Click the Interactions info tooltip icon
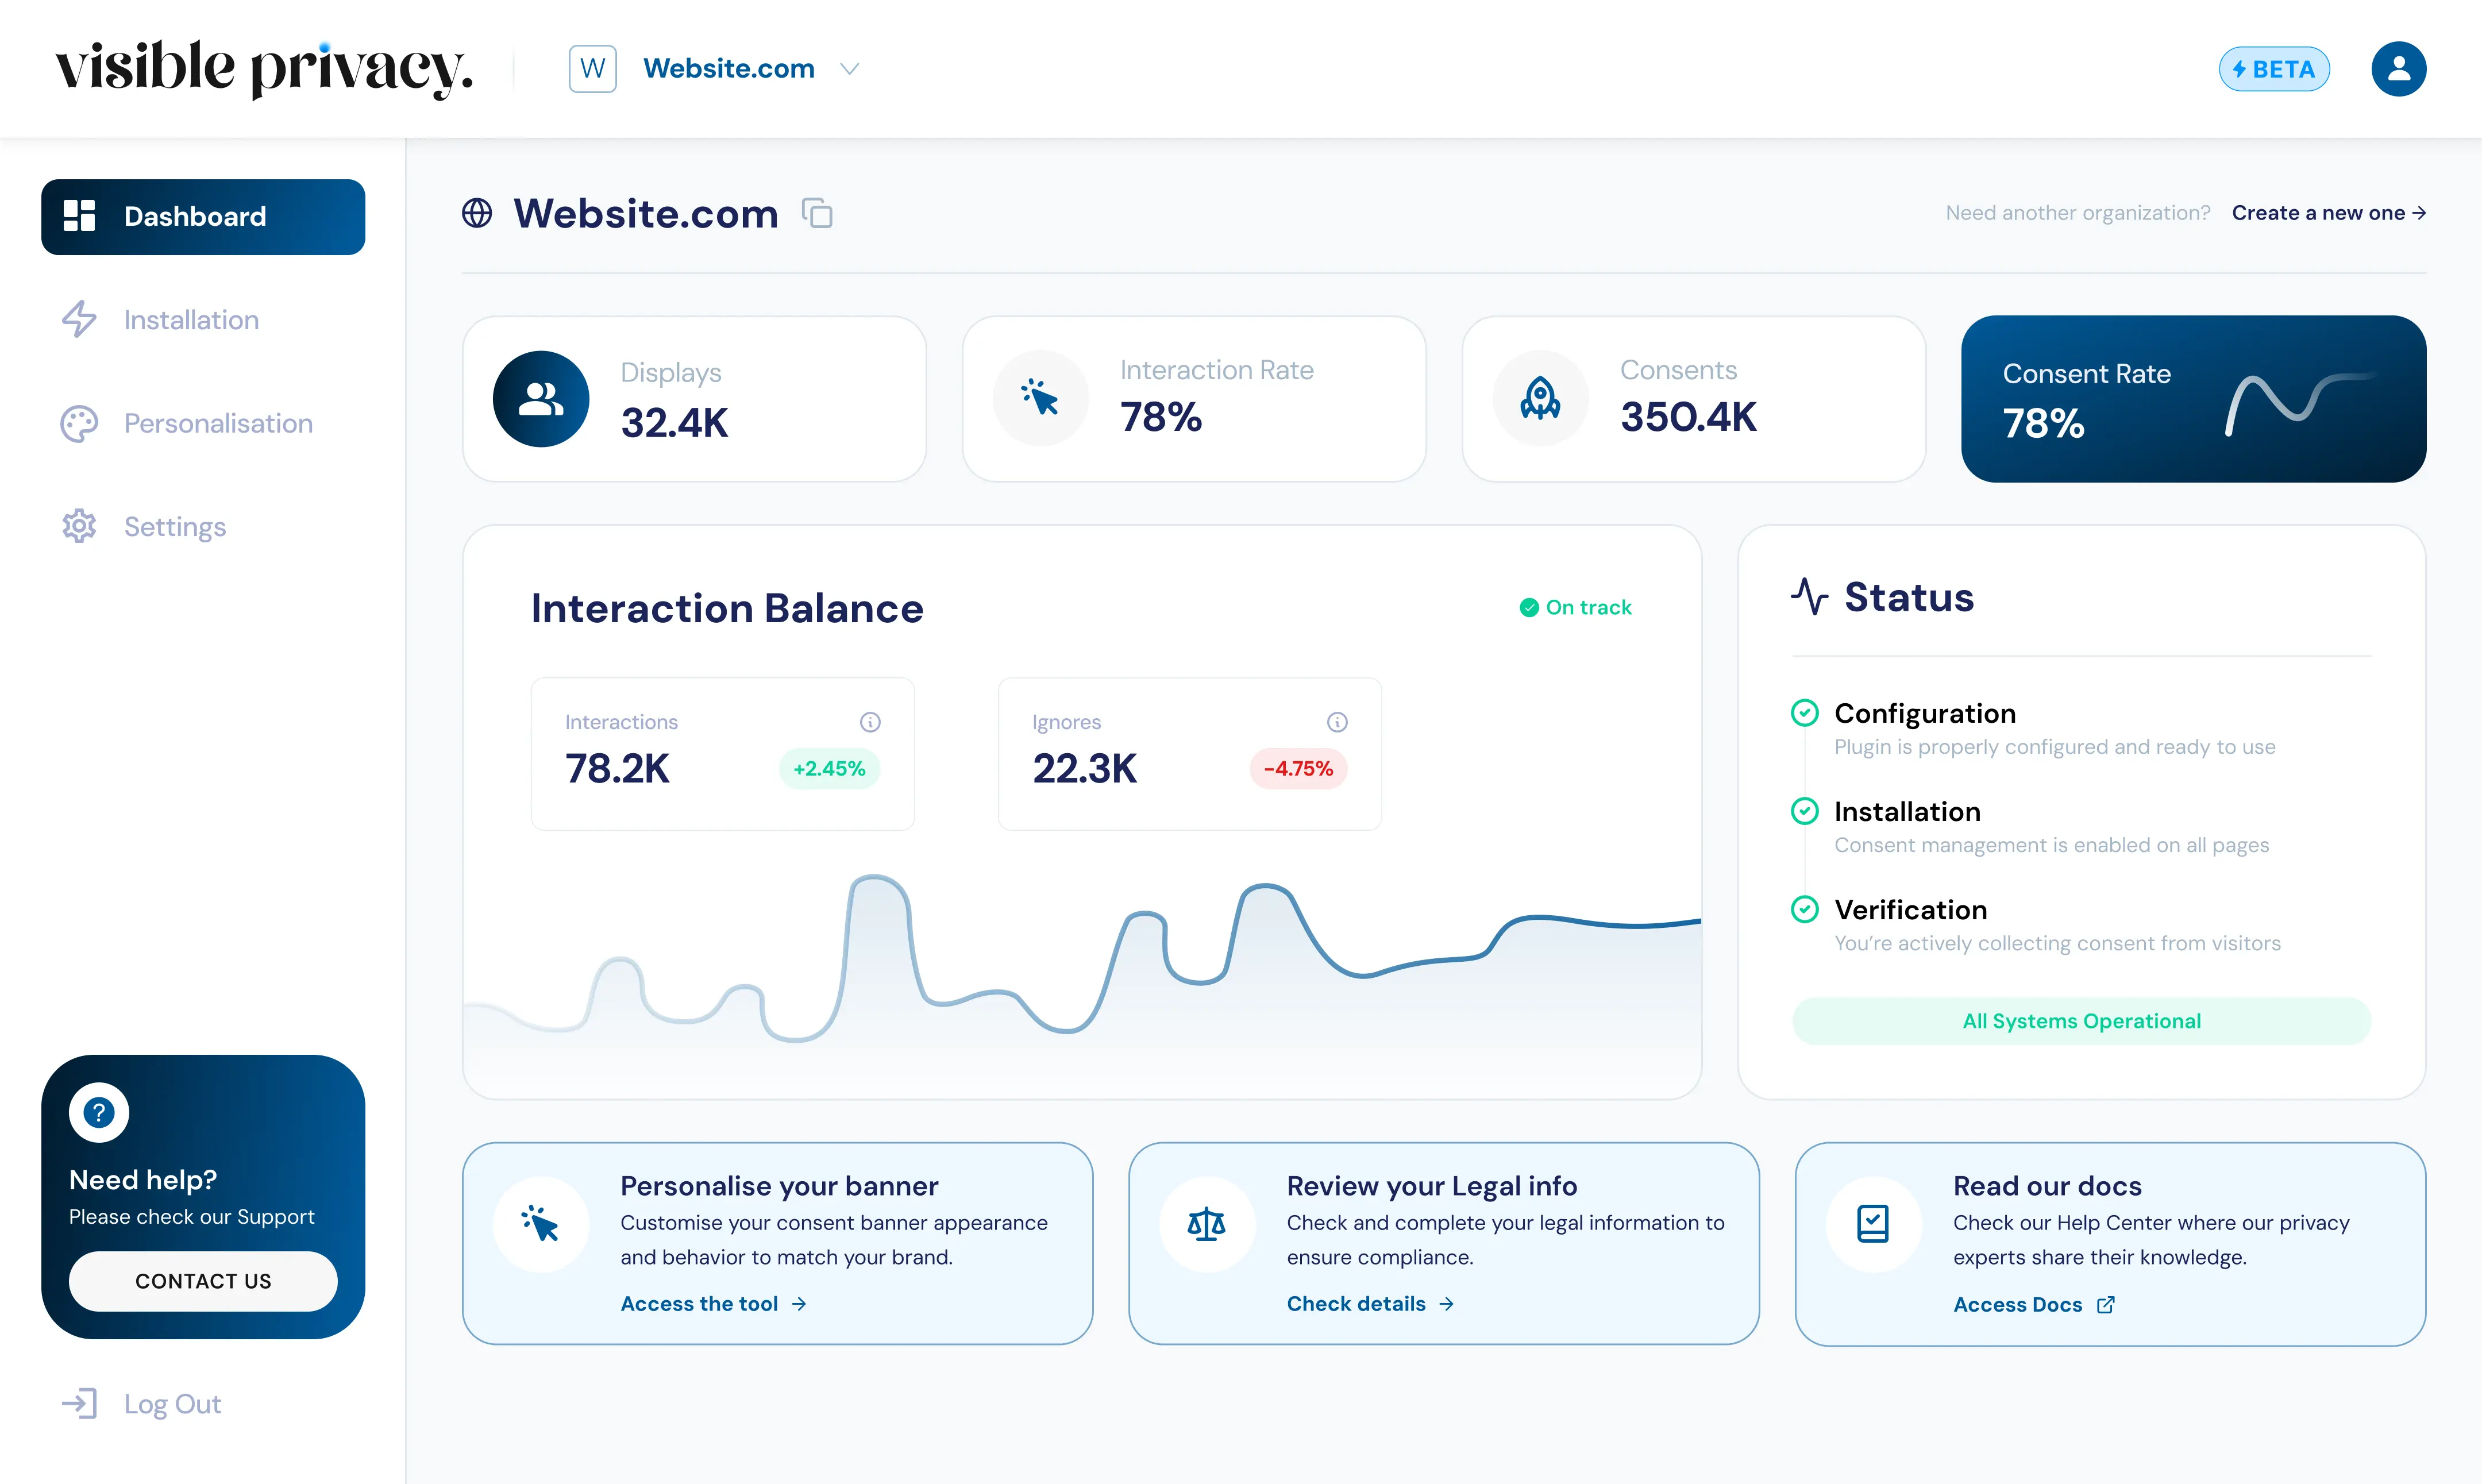This screenshot has height=1484, width=2482. [x=870, y=721]
